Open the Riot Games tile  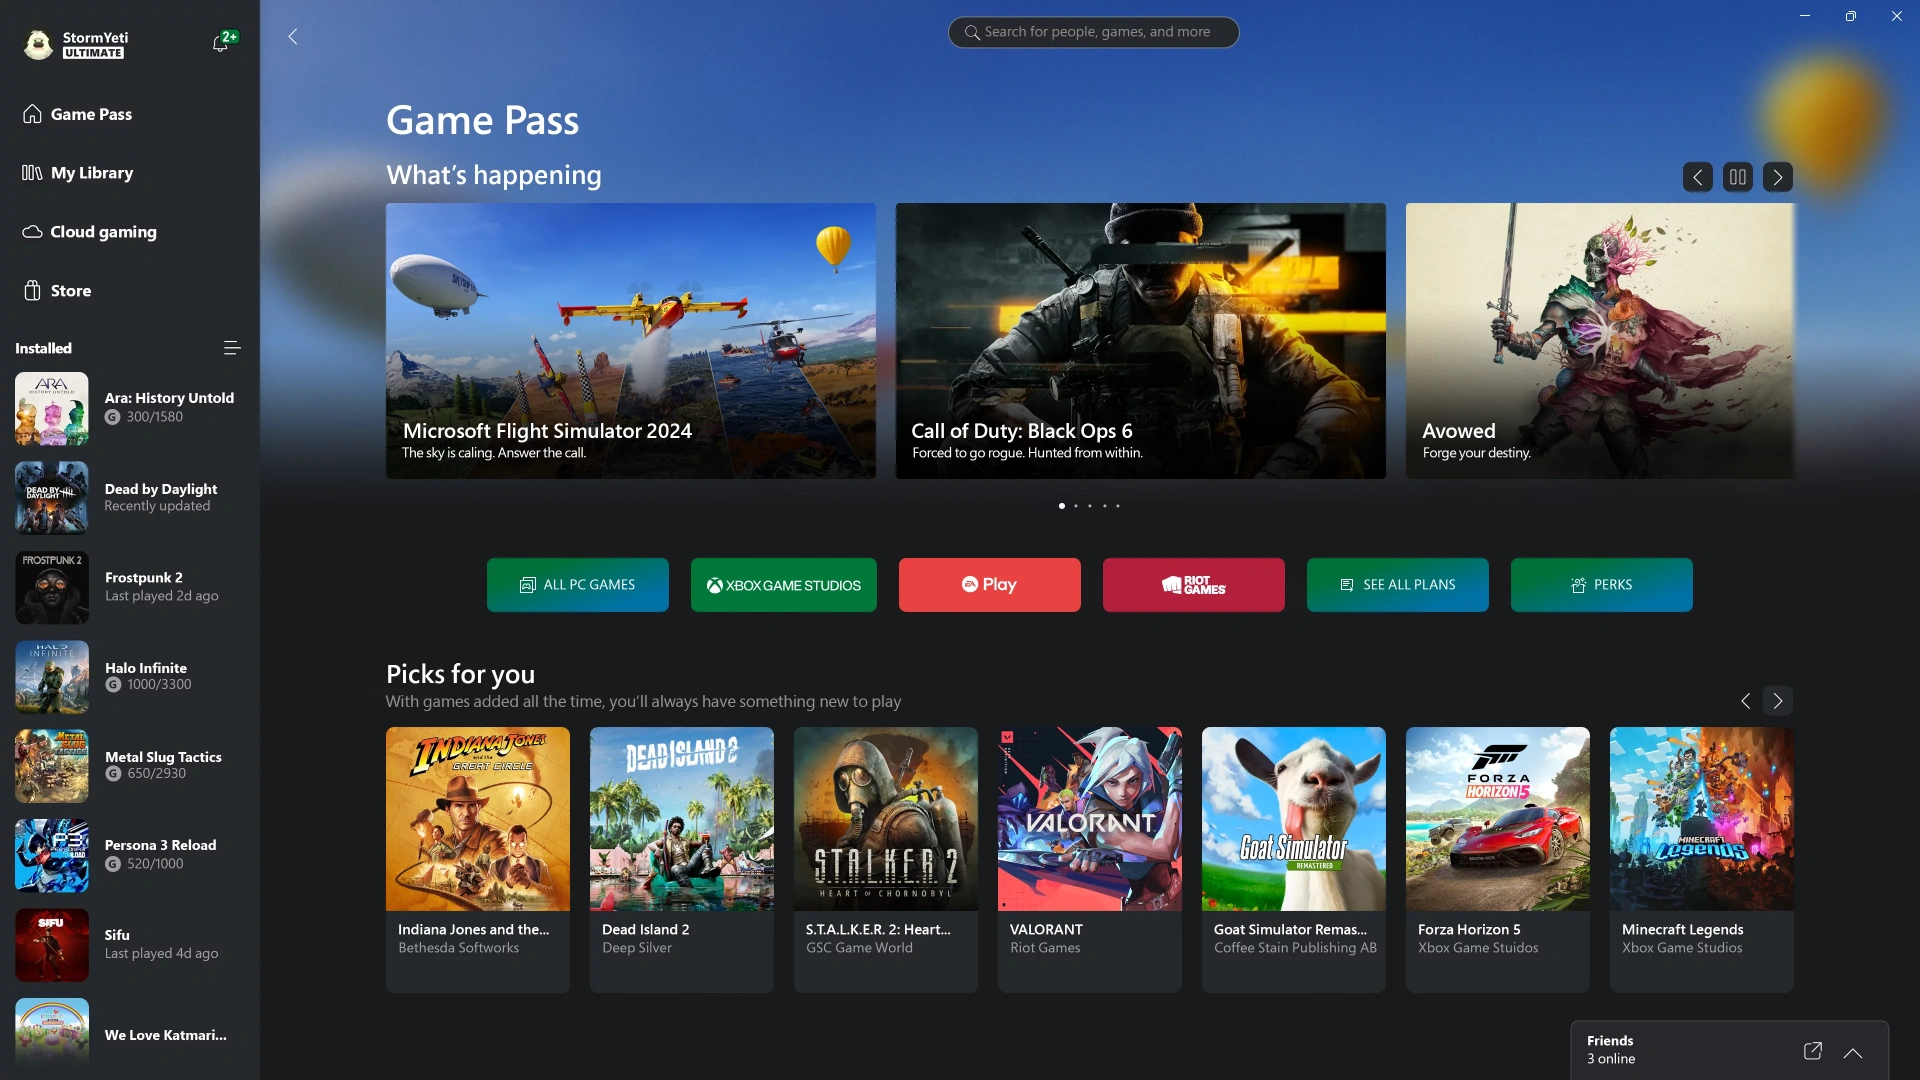(1193, 585)
